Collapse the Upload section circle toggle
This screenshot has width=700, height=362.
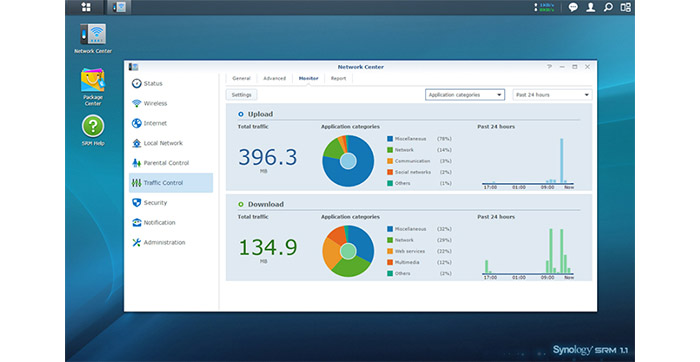(x=241, y=114)
